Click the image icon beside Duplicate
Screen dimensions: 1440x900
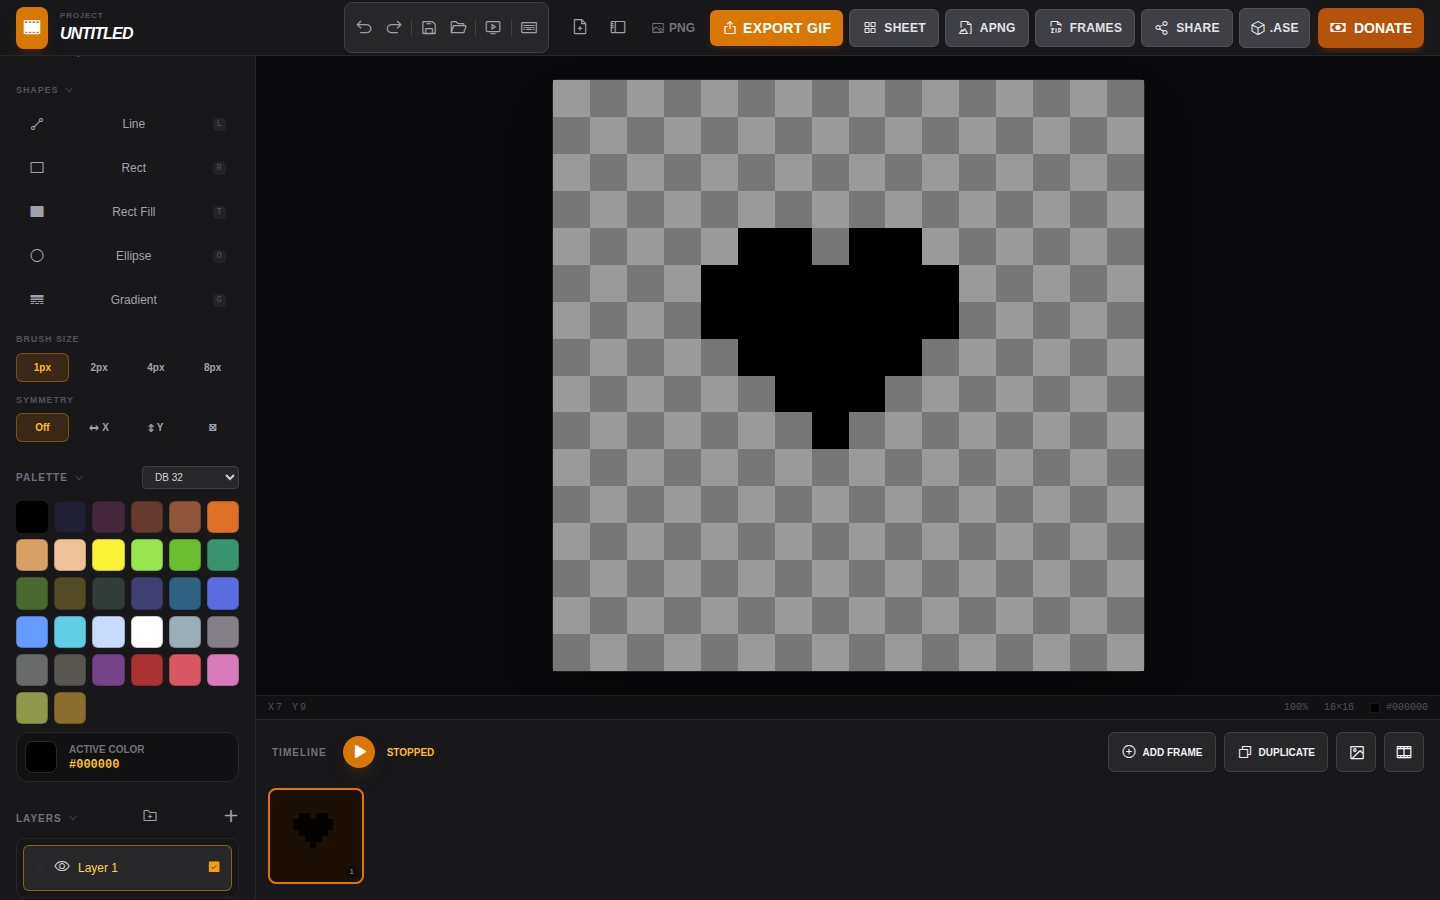(x=1356, y=752)
